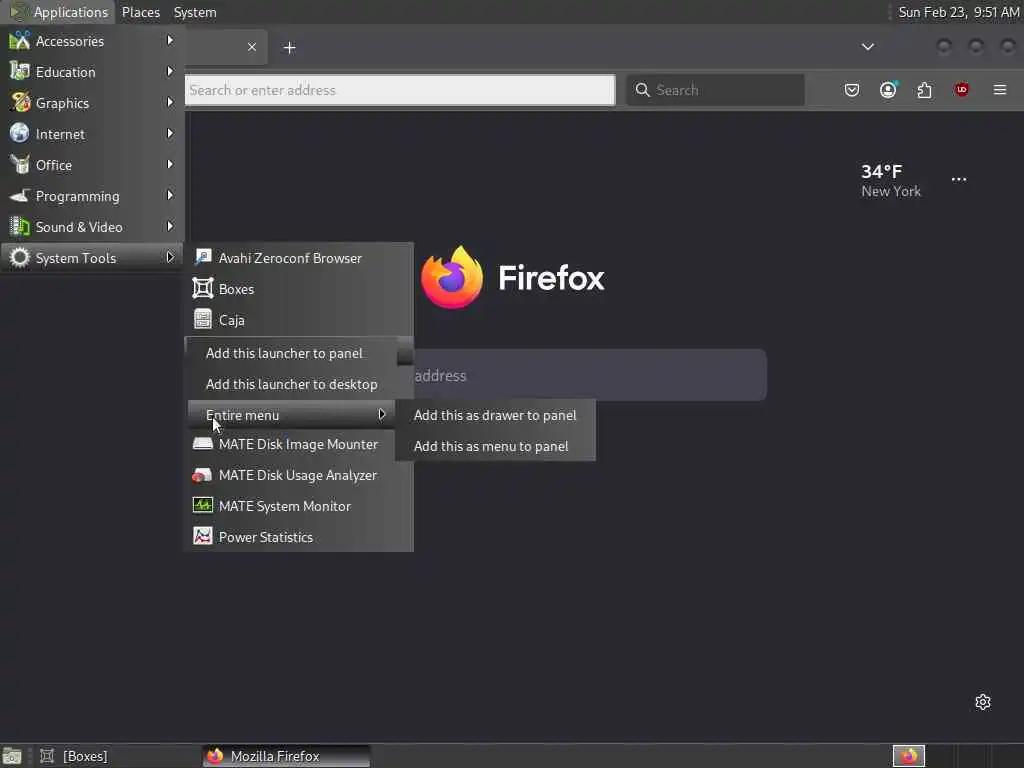The image size is (1024, 768).
Task: Open the Save to Pocket icon
Action: (x=852, y=90)
